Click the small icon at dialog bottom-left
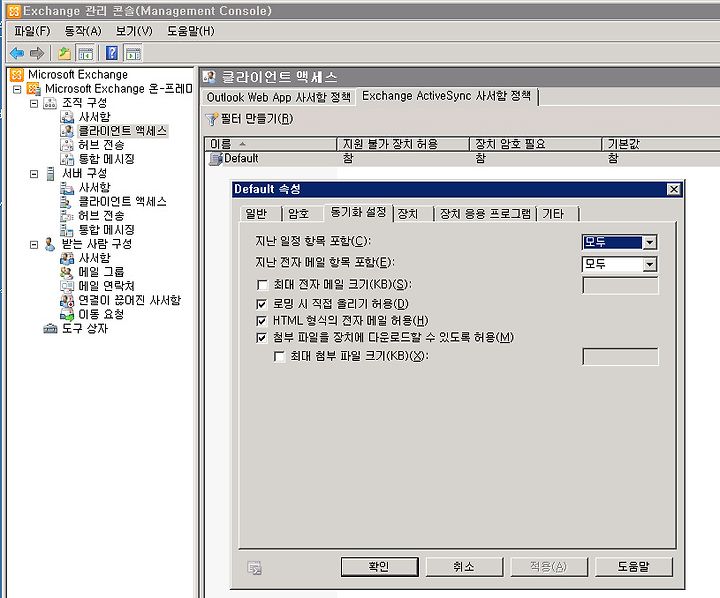The image size is (720, 598). (x=254, y=568)
